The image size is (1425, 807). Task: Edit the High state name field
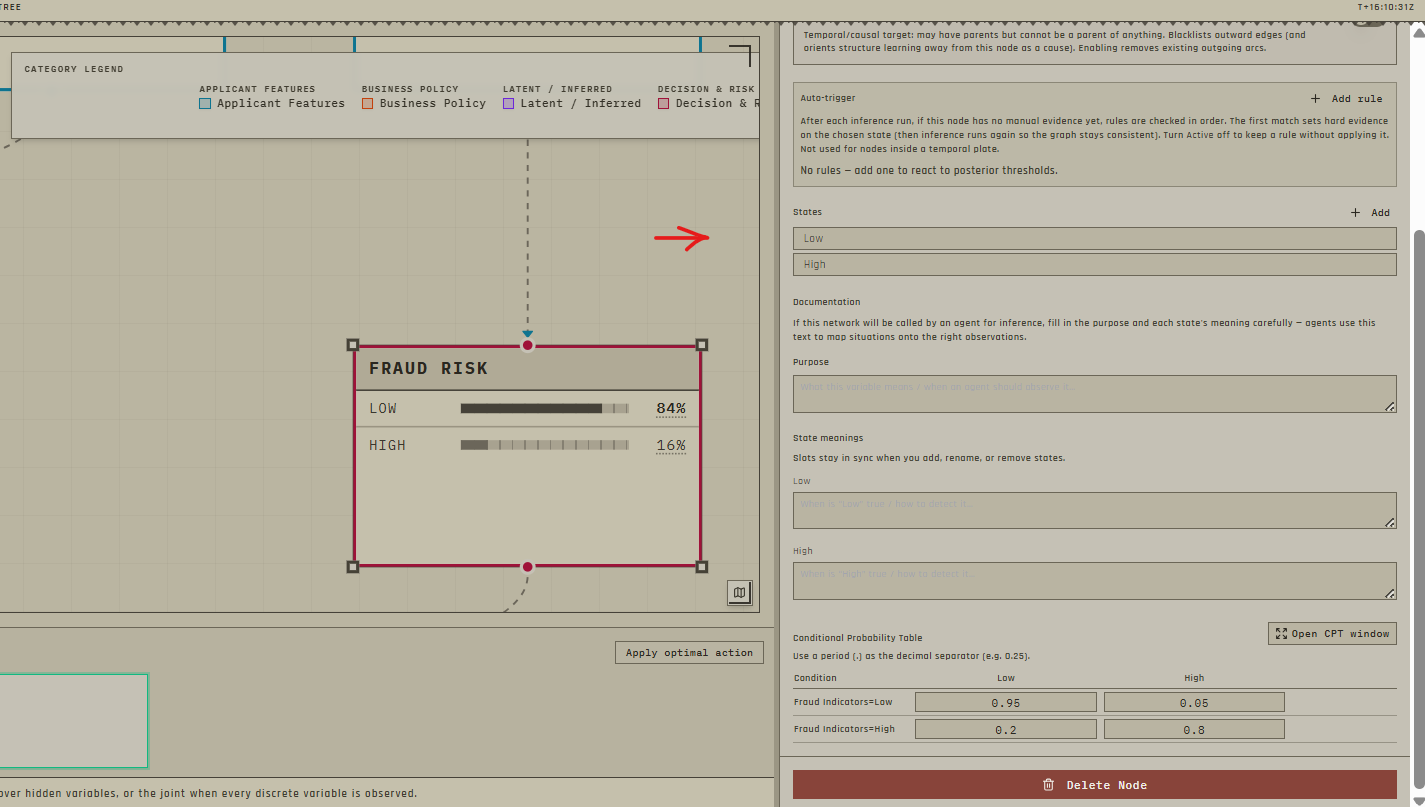pyautogui.click(x=1094, y=264)
